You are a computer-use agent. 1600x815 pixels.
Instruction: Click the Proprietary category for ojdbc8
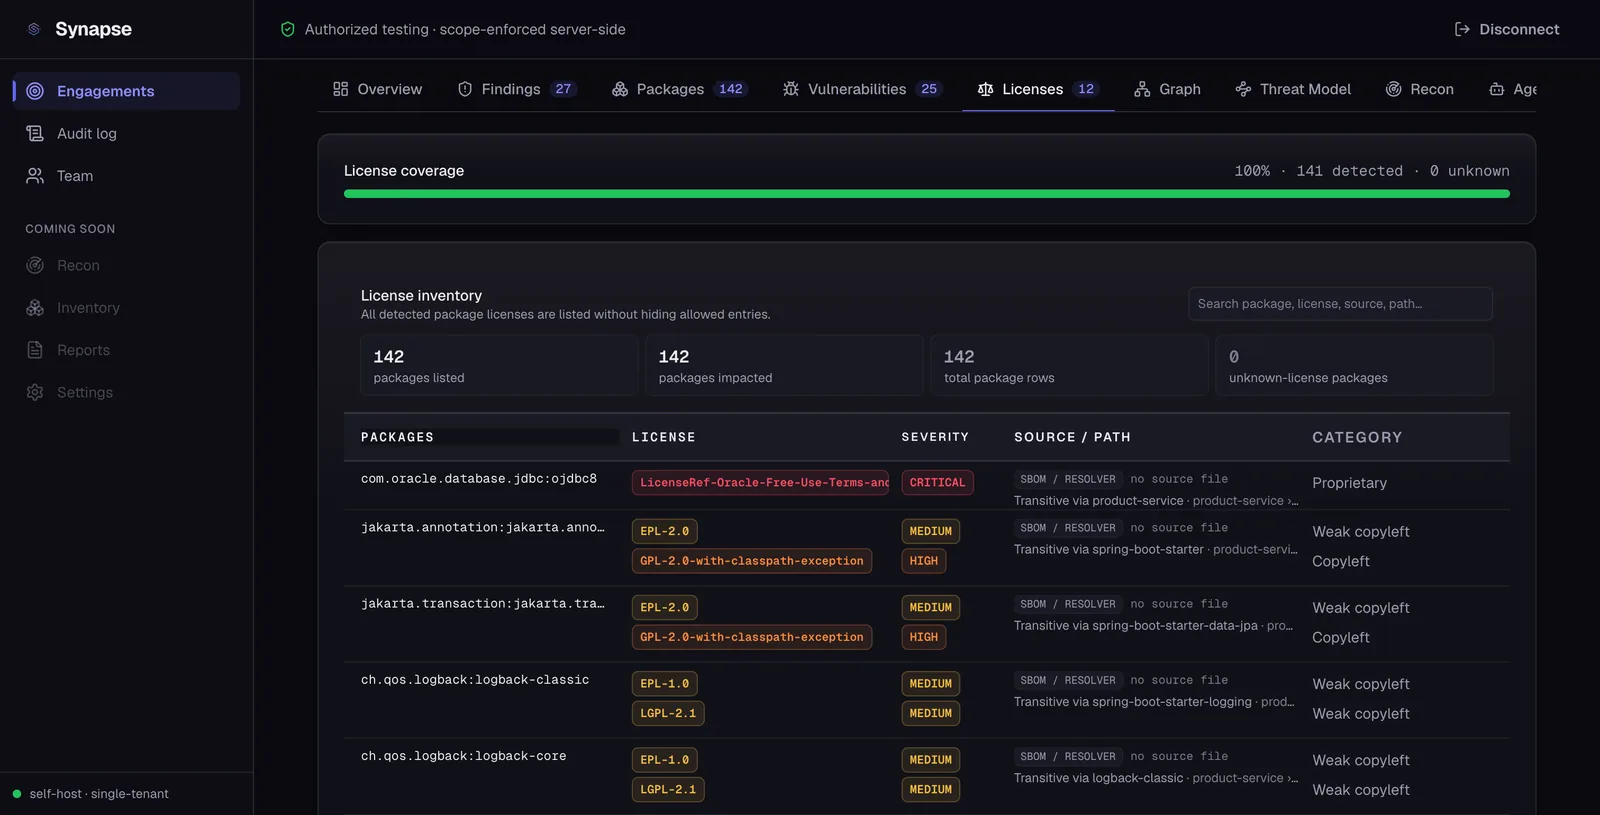(1349, 483)
